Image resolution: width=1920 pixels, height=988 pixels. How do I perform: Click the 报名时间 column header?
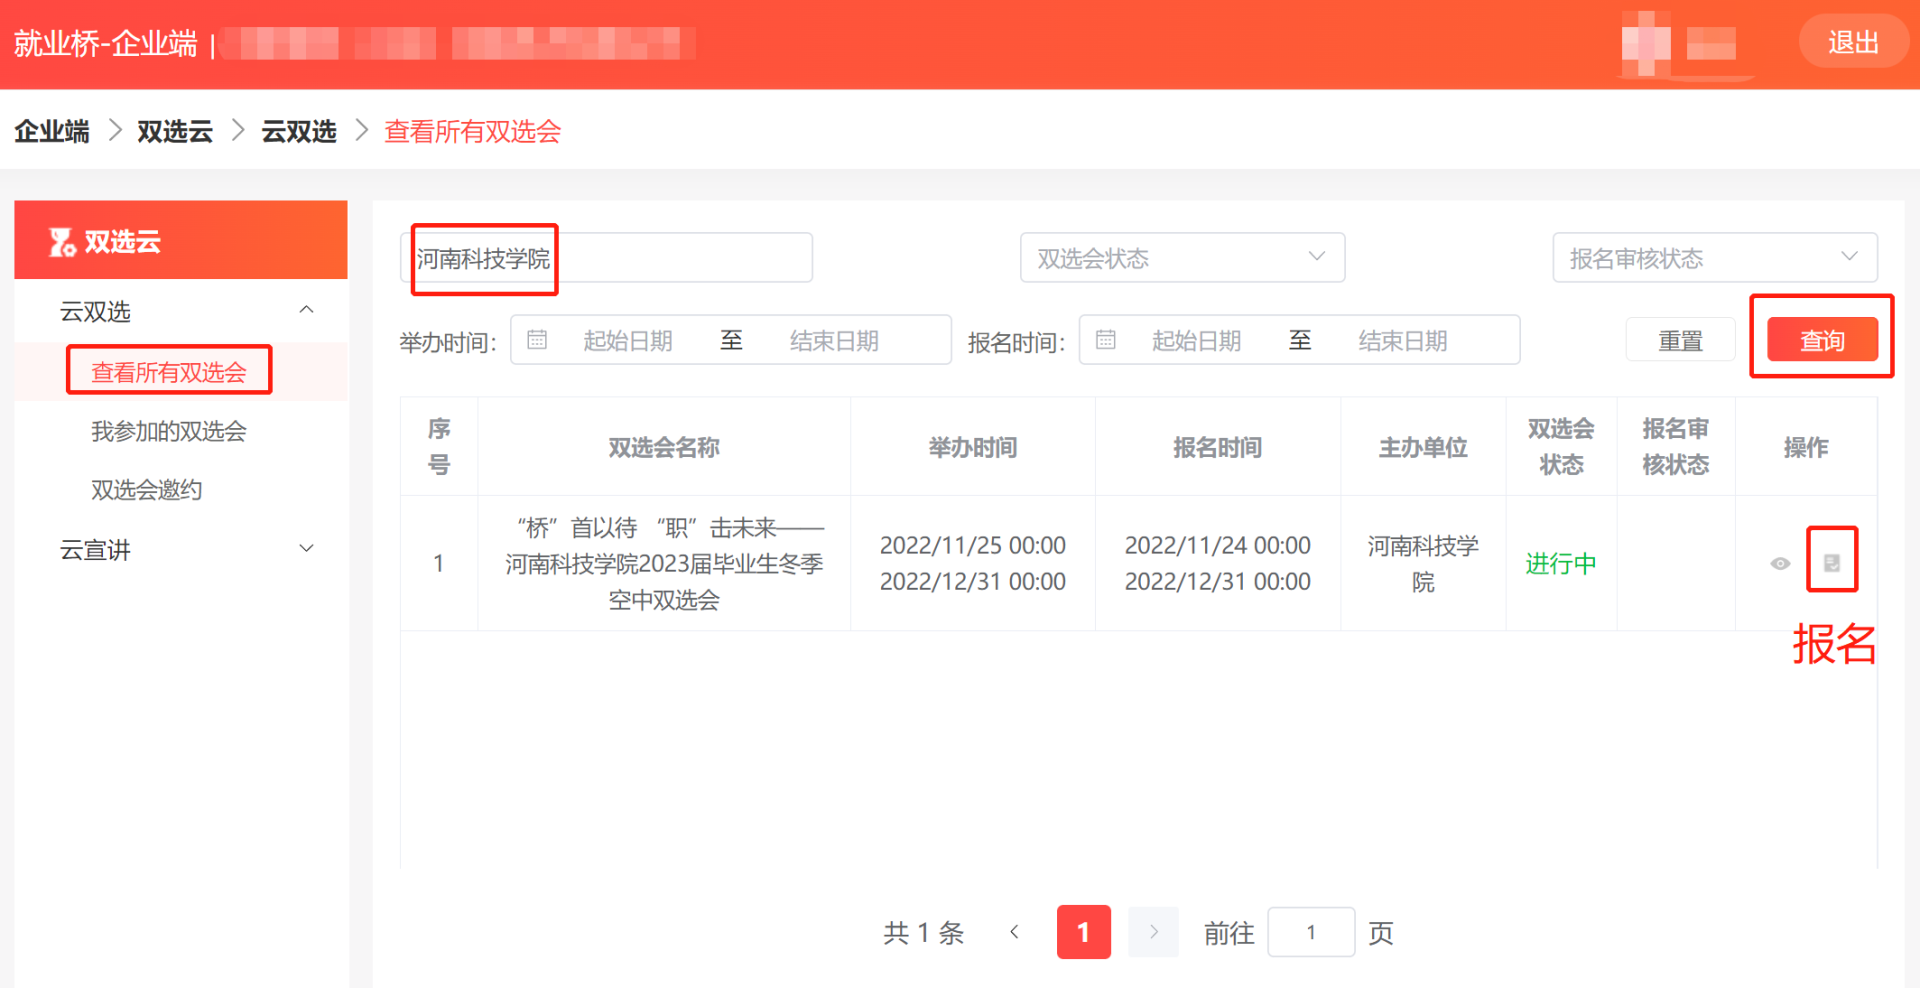coord(1218,447)
